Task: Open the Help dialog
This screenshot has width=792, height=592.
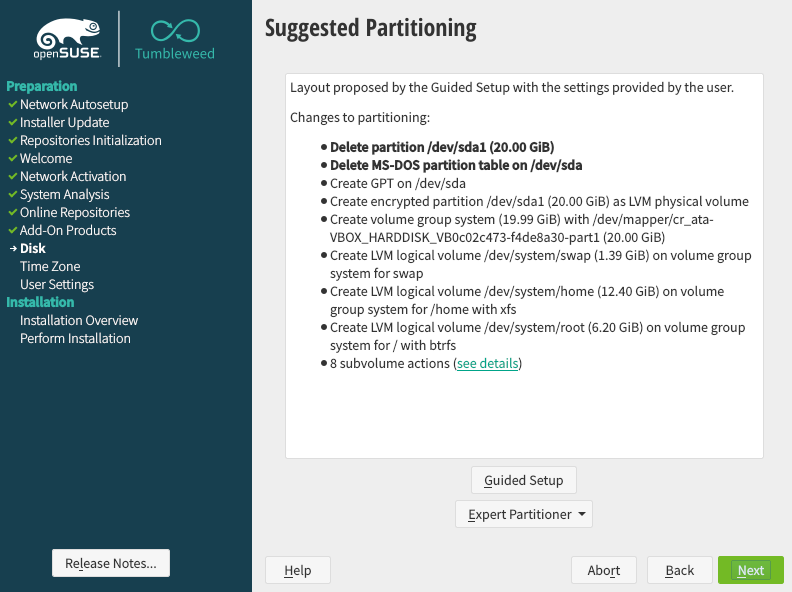Action: pyautogui.click(x=298, y=570)
